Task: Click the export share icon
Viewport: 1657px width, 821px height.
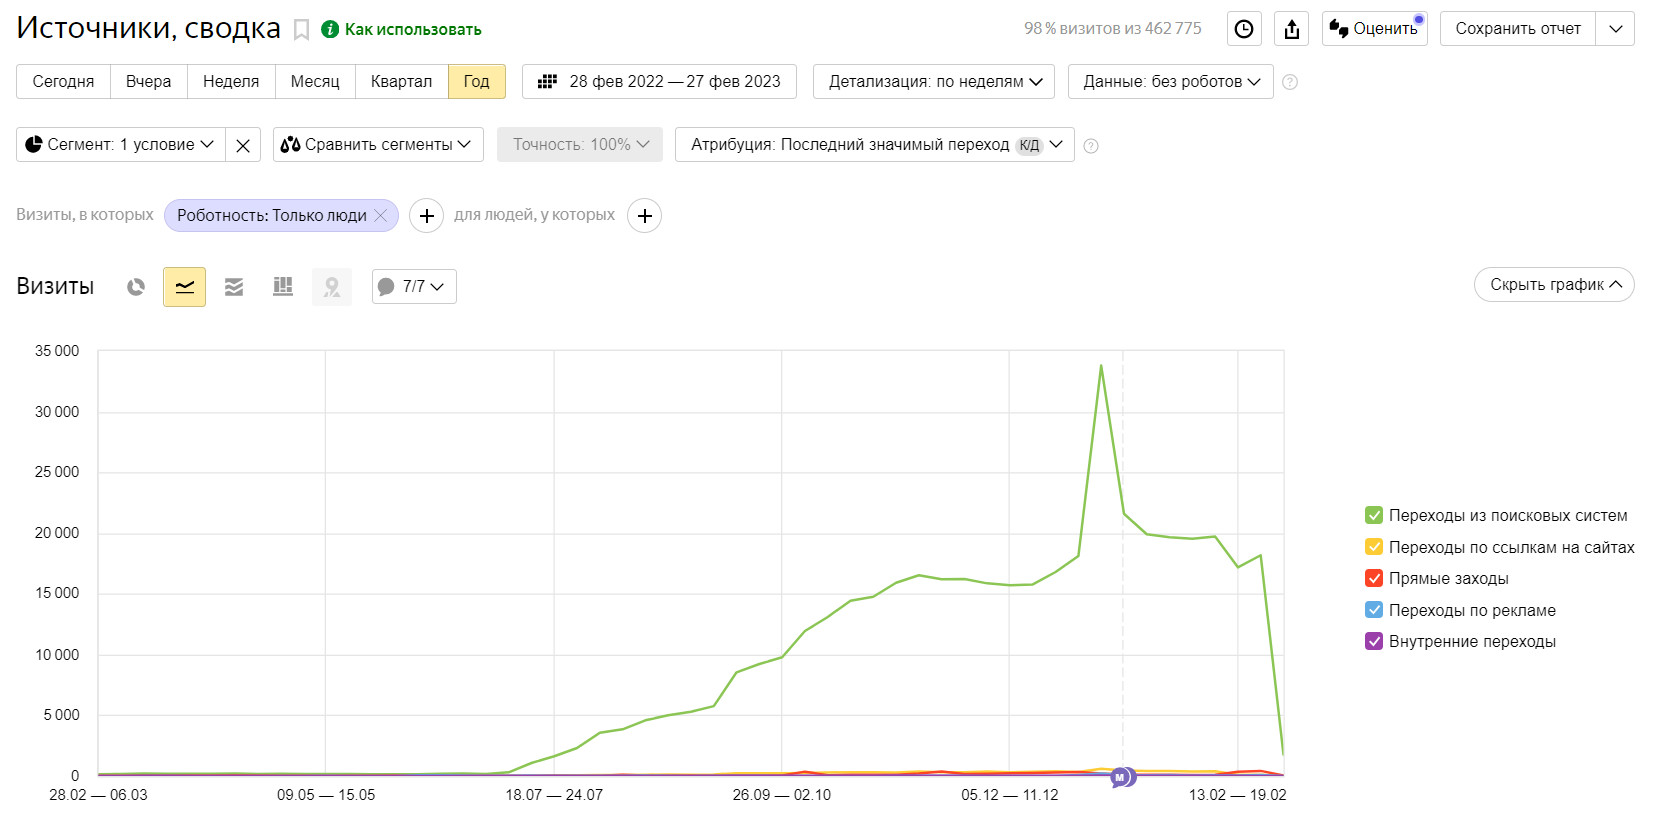Action: (x=1291, y=29)
